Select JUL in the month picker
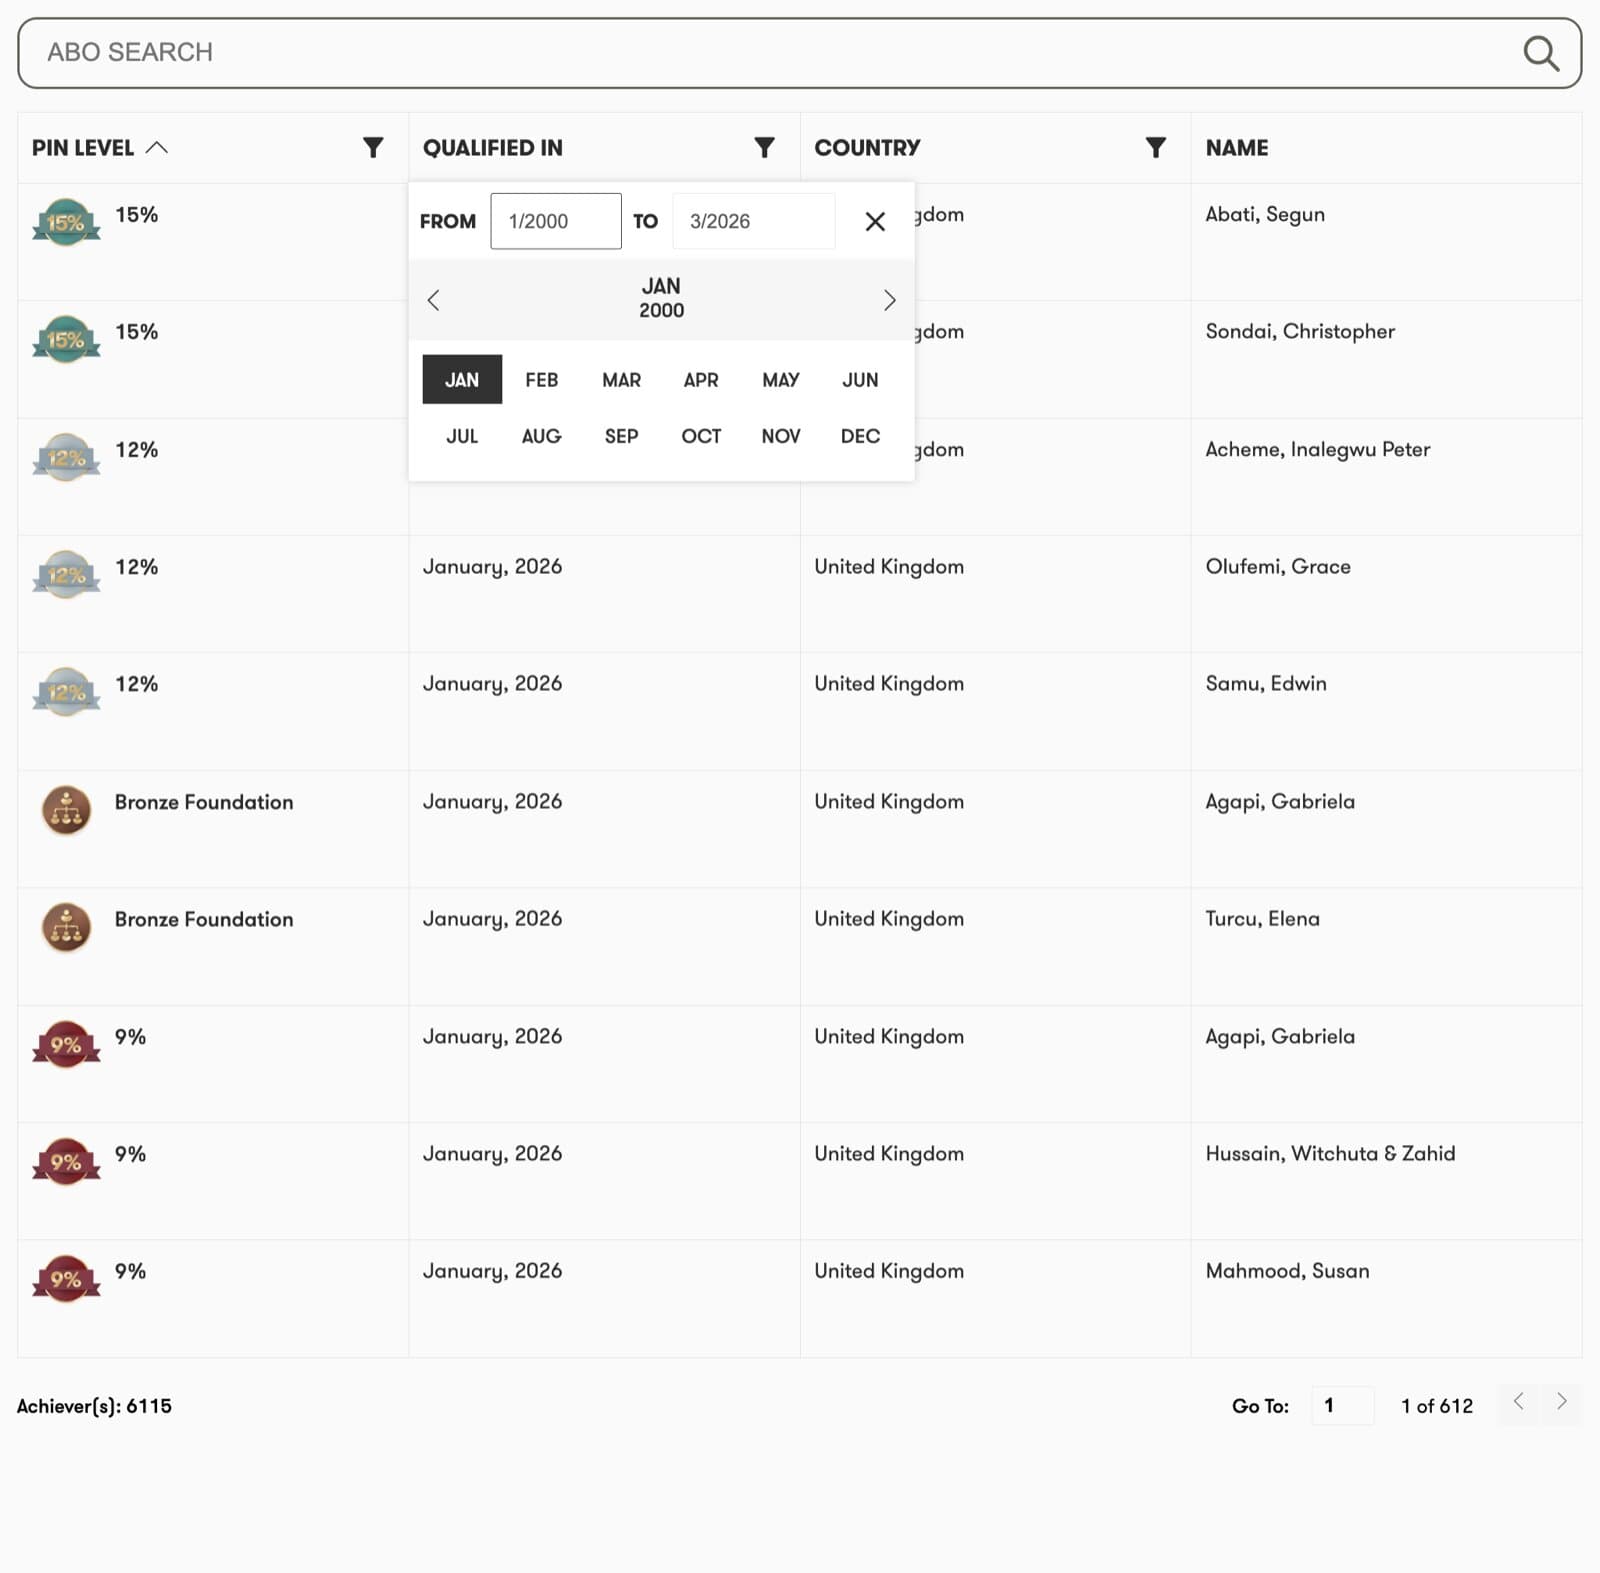 click(x=462, y=436)
